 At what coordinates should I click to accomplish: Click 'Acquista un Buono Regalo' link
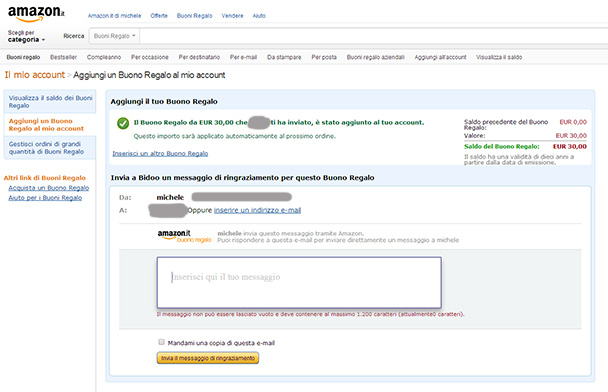49,188
